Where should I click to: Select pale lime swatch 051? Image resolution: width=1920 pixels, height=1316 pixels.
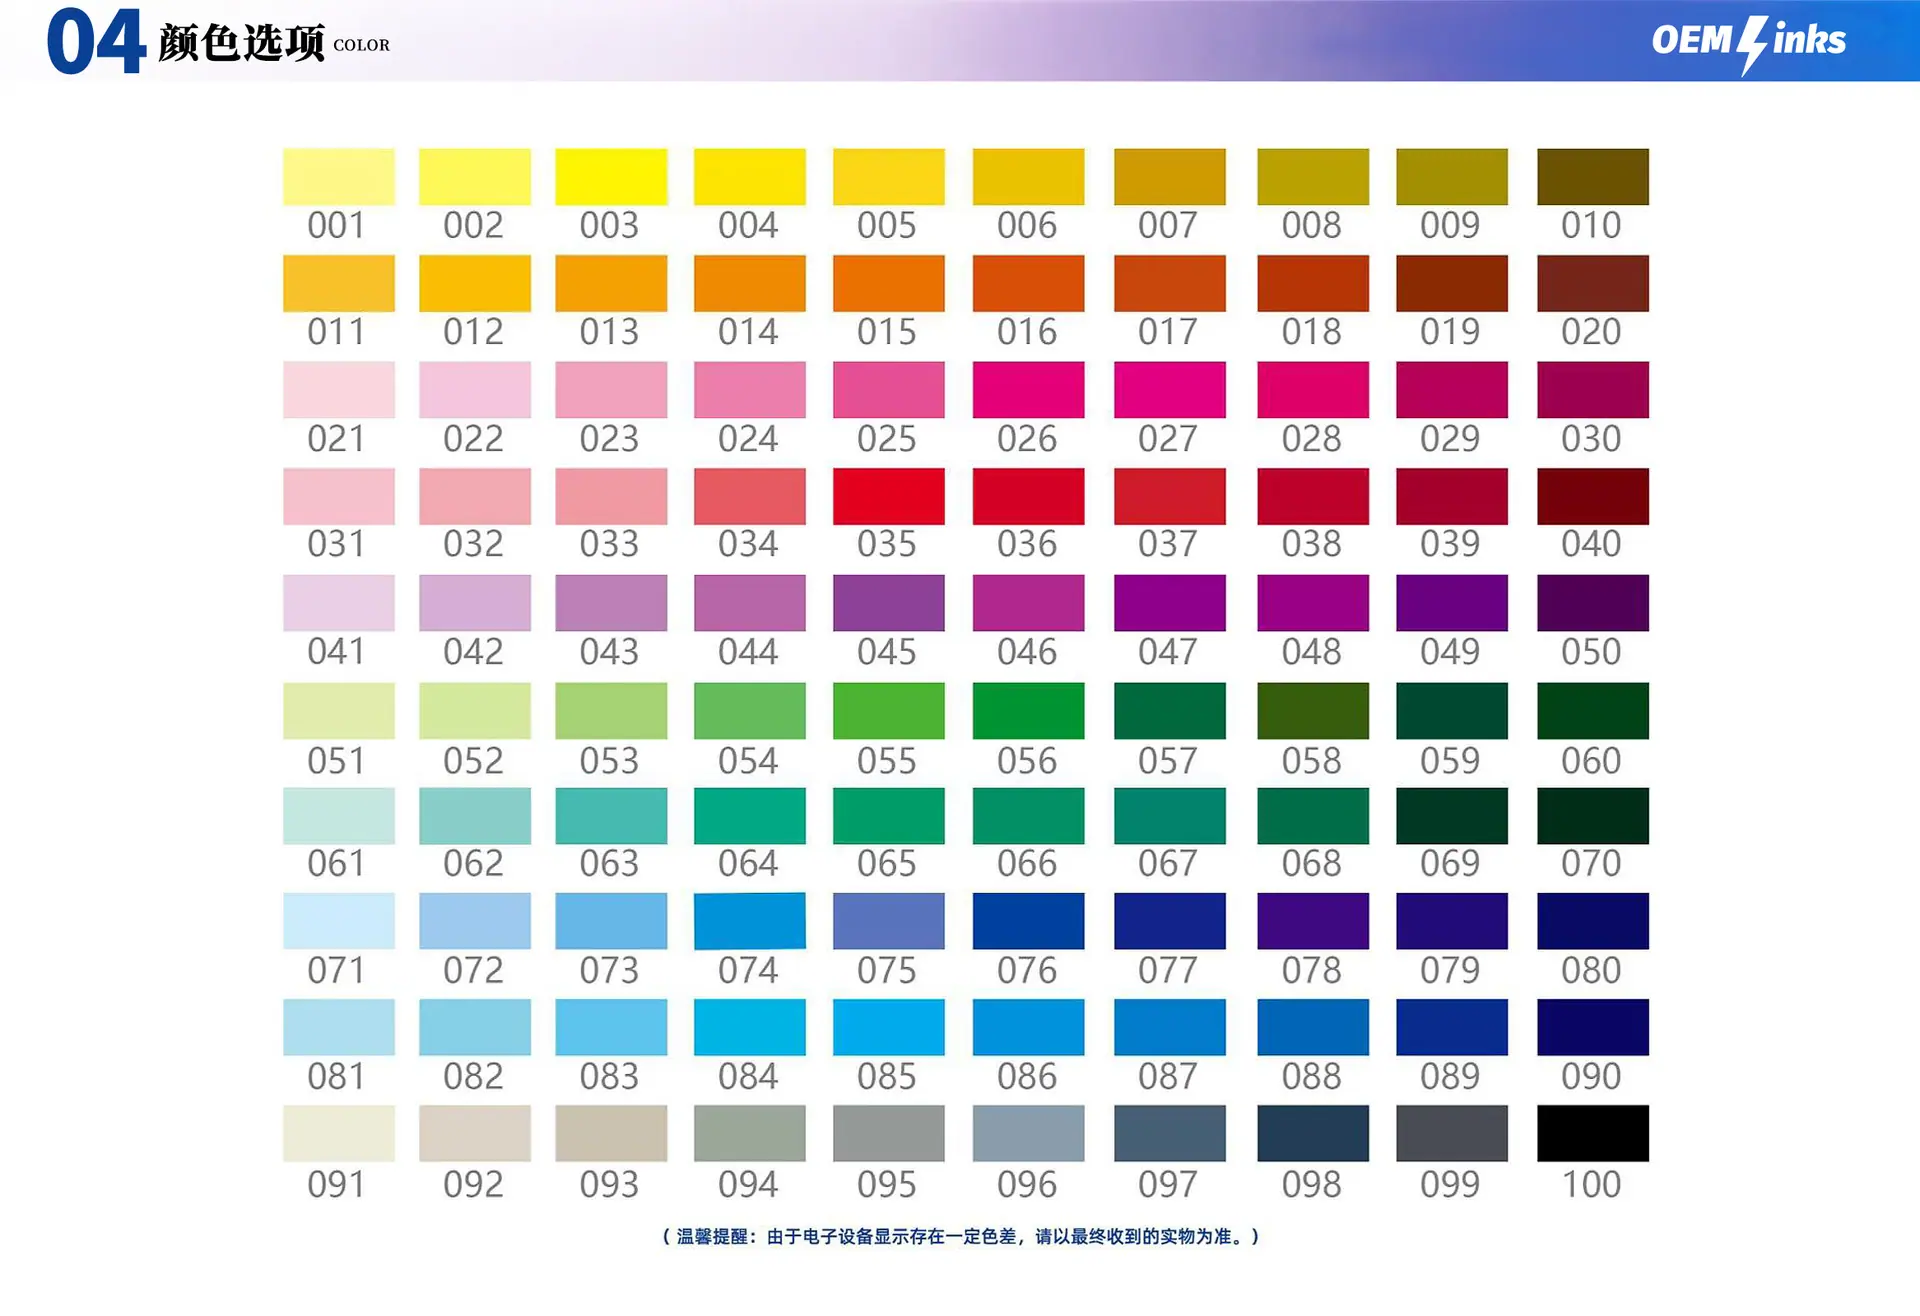(338, 711)
